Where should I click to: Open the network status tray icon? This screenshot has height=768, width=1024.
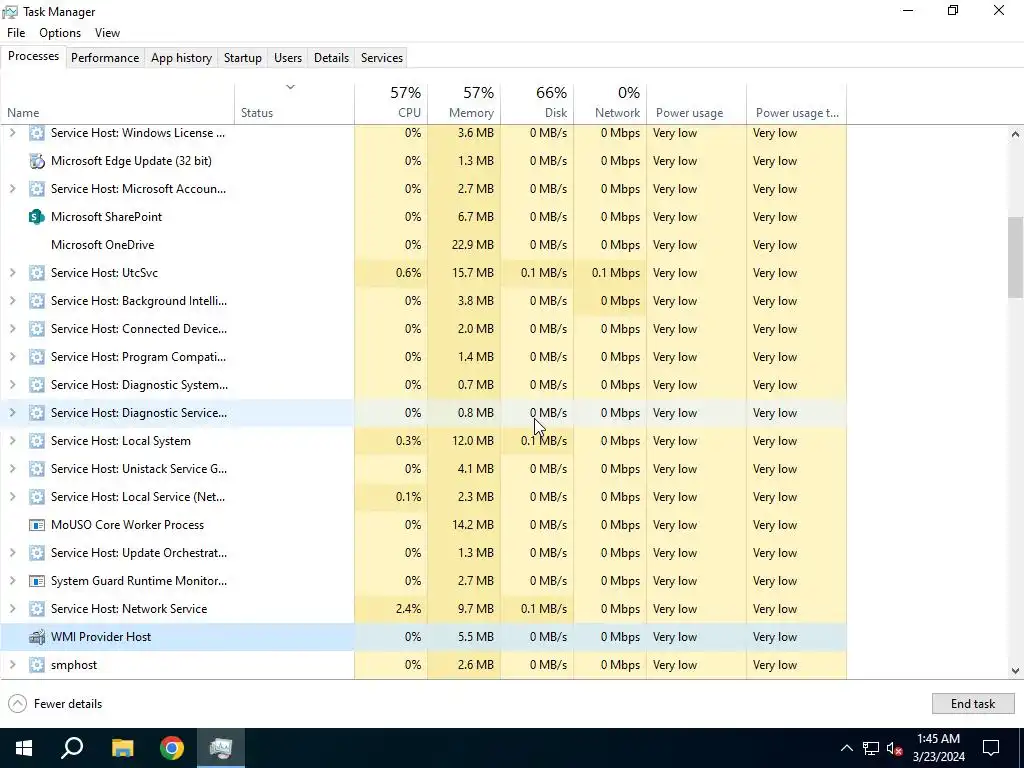coord(871,748)
